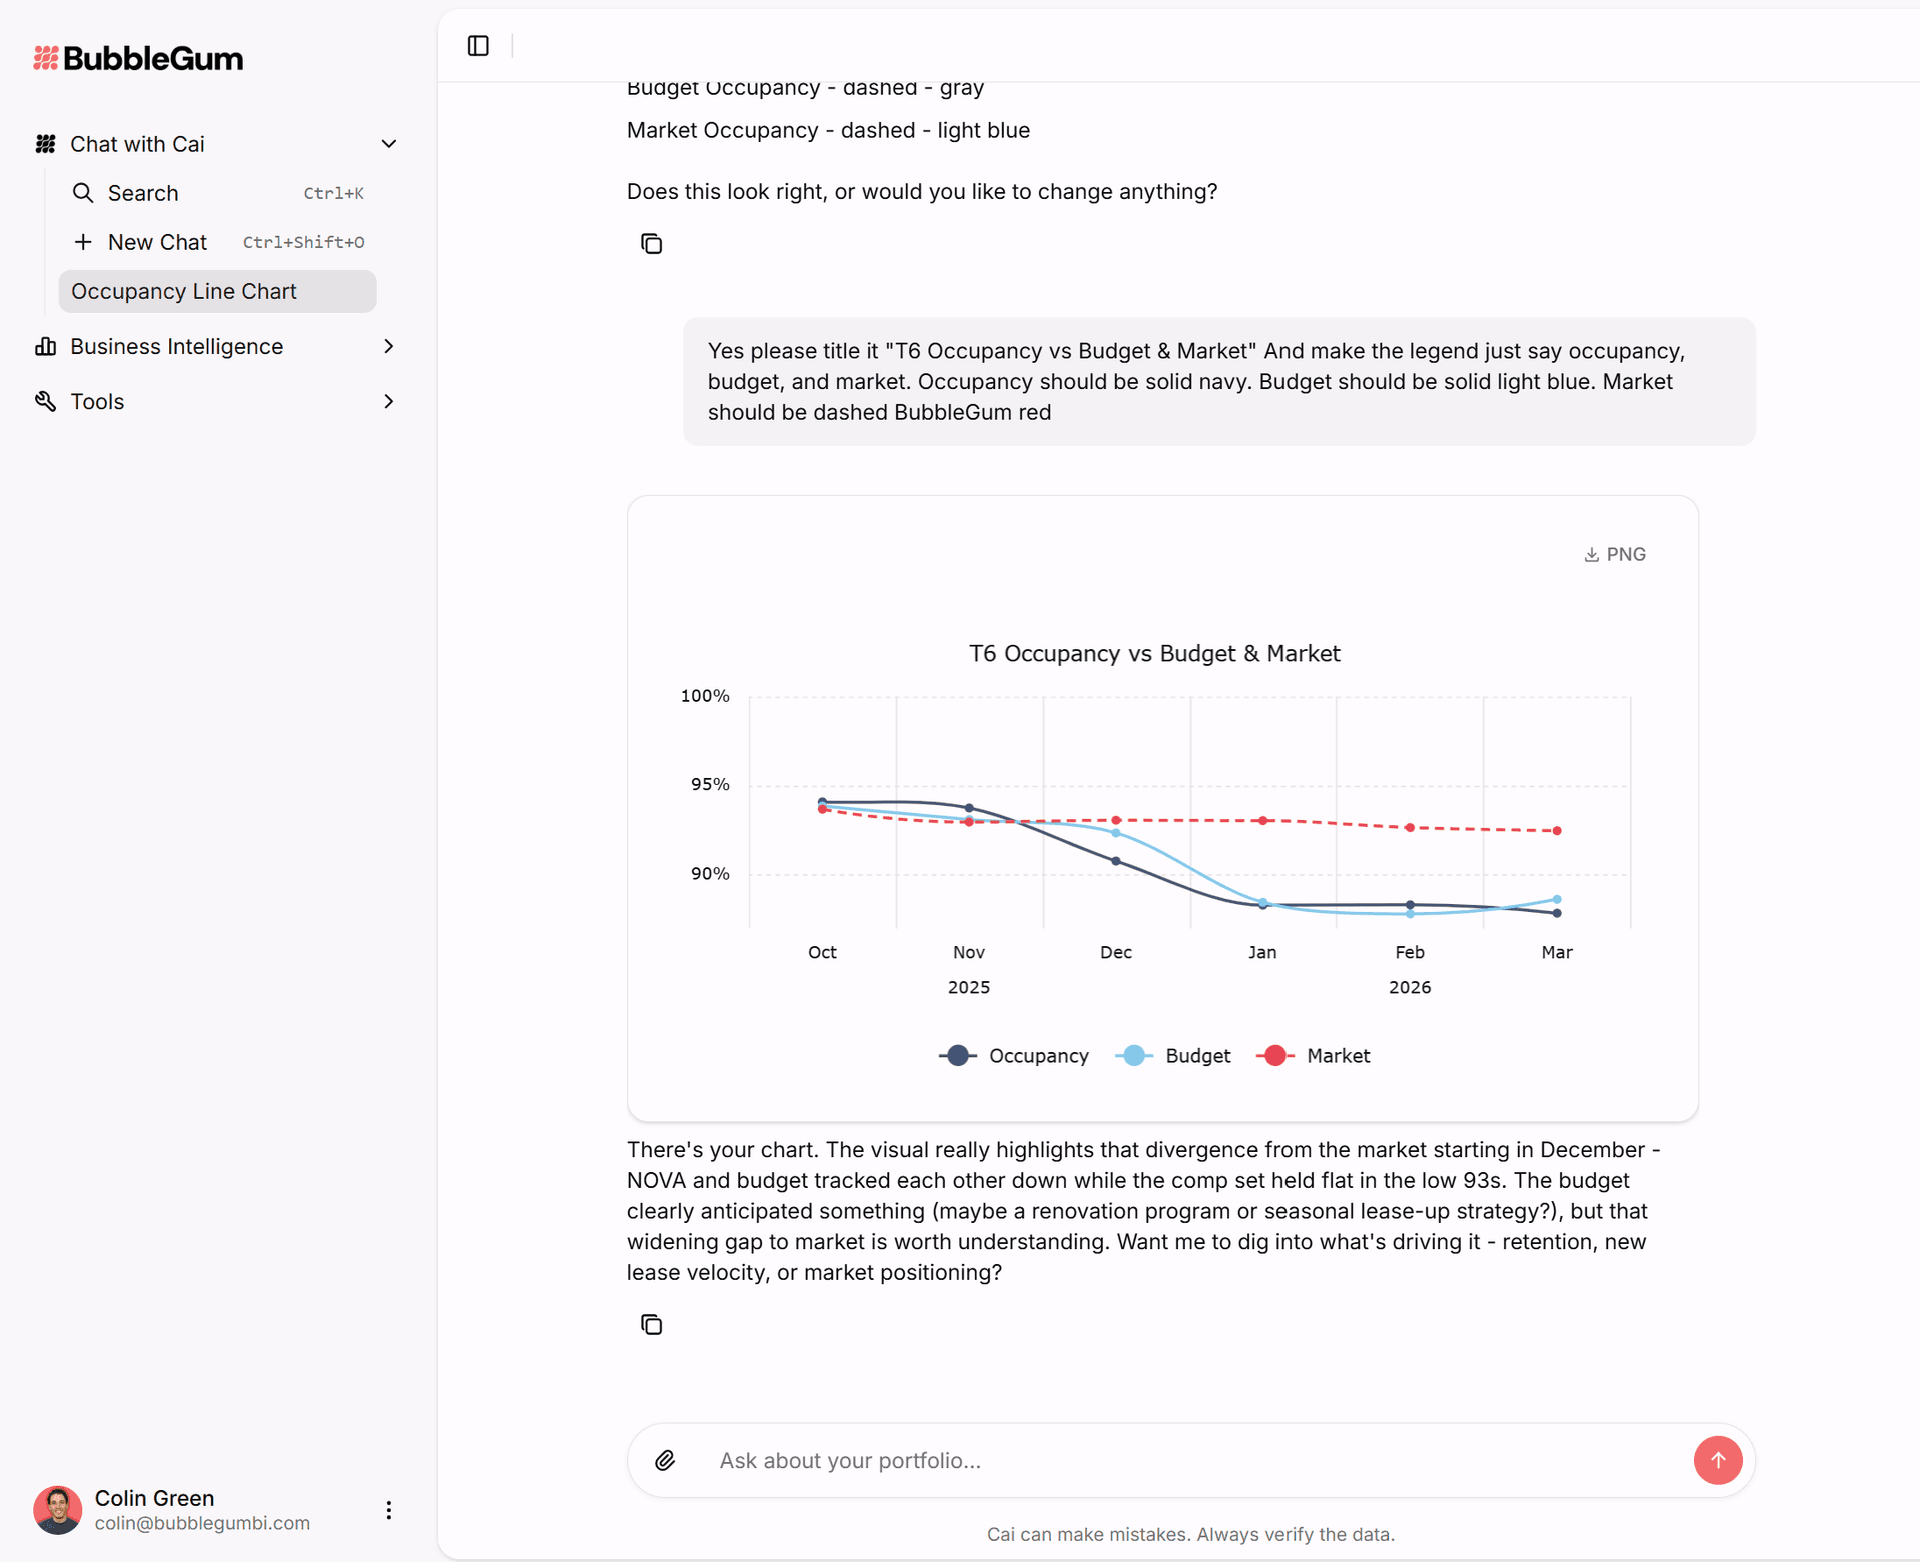Toggle the Market series visibility
This screenshot has width=1920, height=1562.
(x=1313, y=1055)
